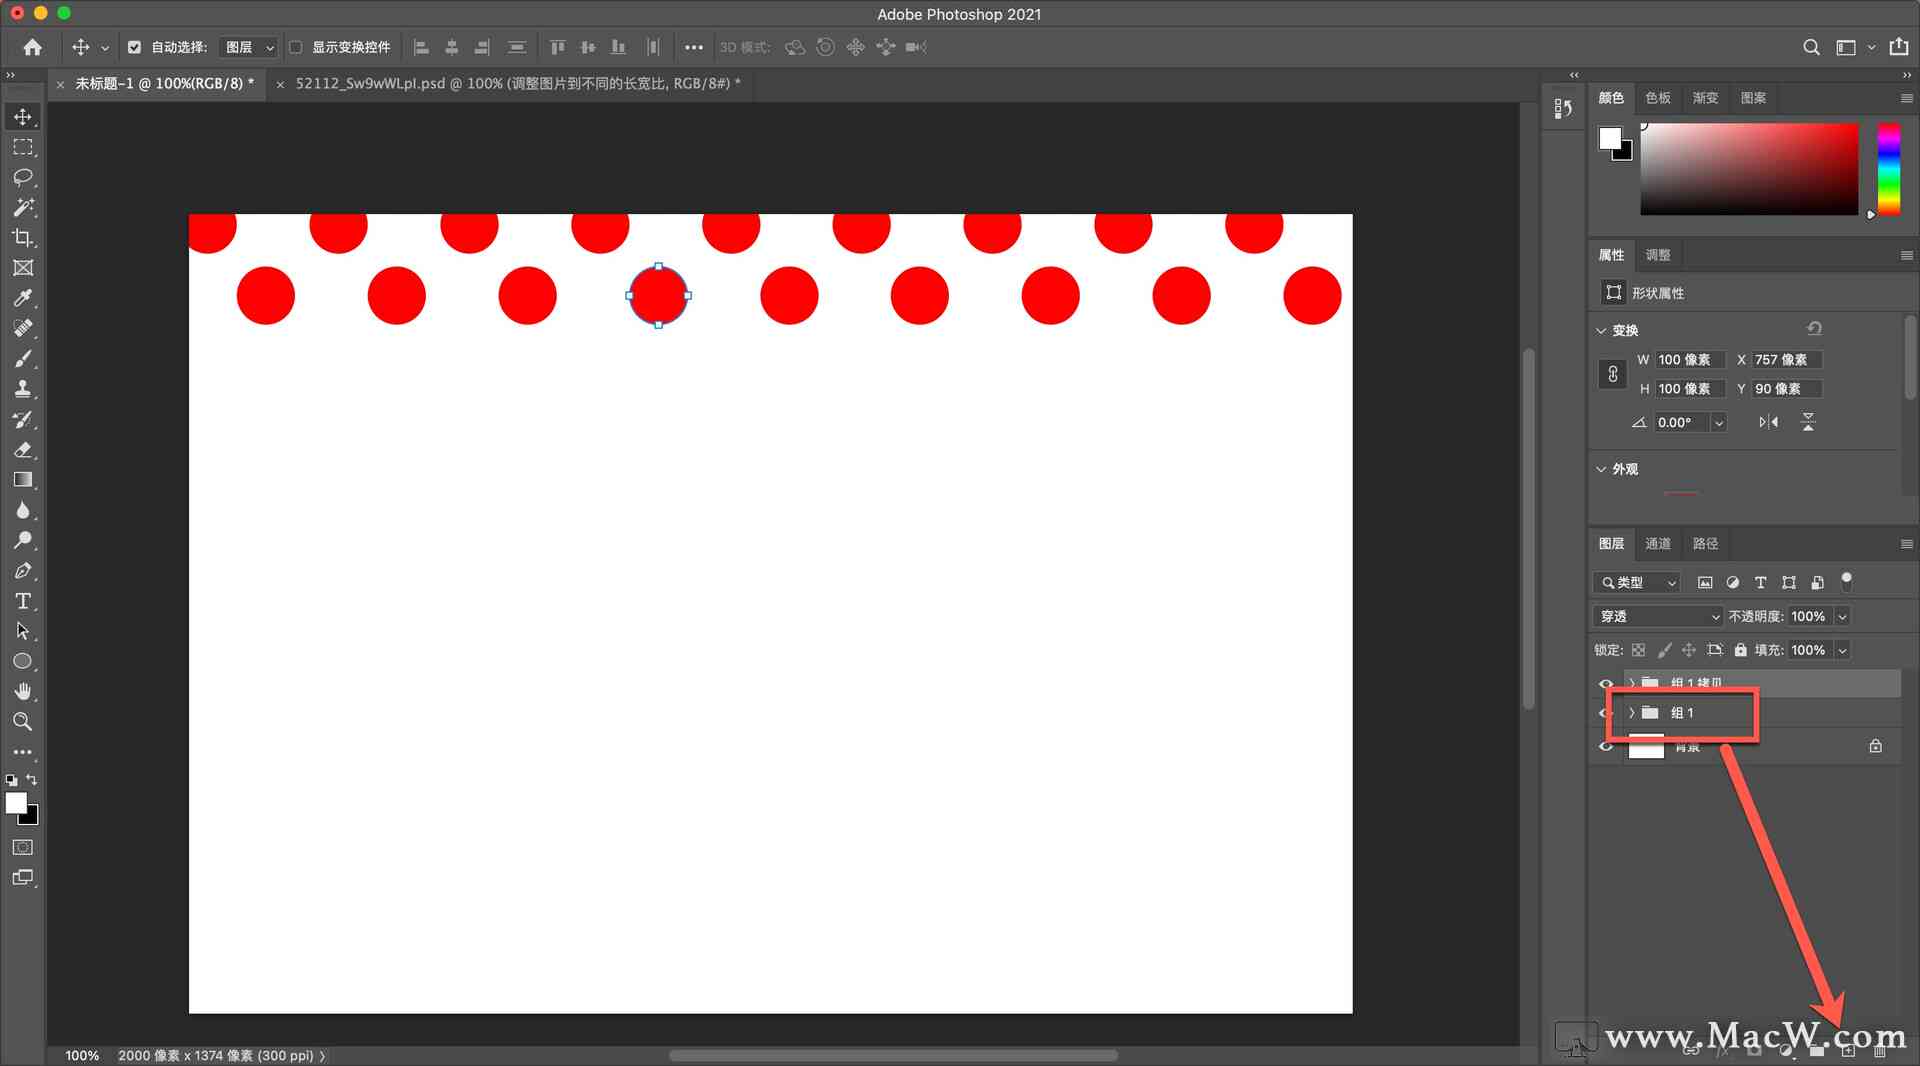1920x1066 pixels.
Task: Select the Frame tool
Action: (x=23, y=268)
